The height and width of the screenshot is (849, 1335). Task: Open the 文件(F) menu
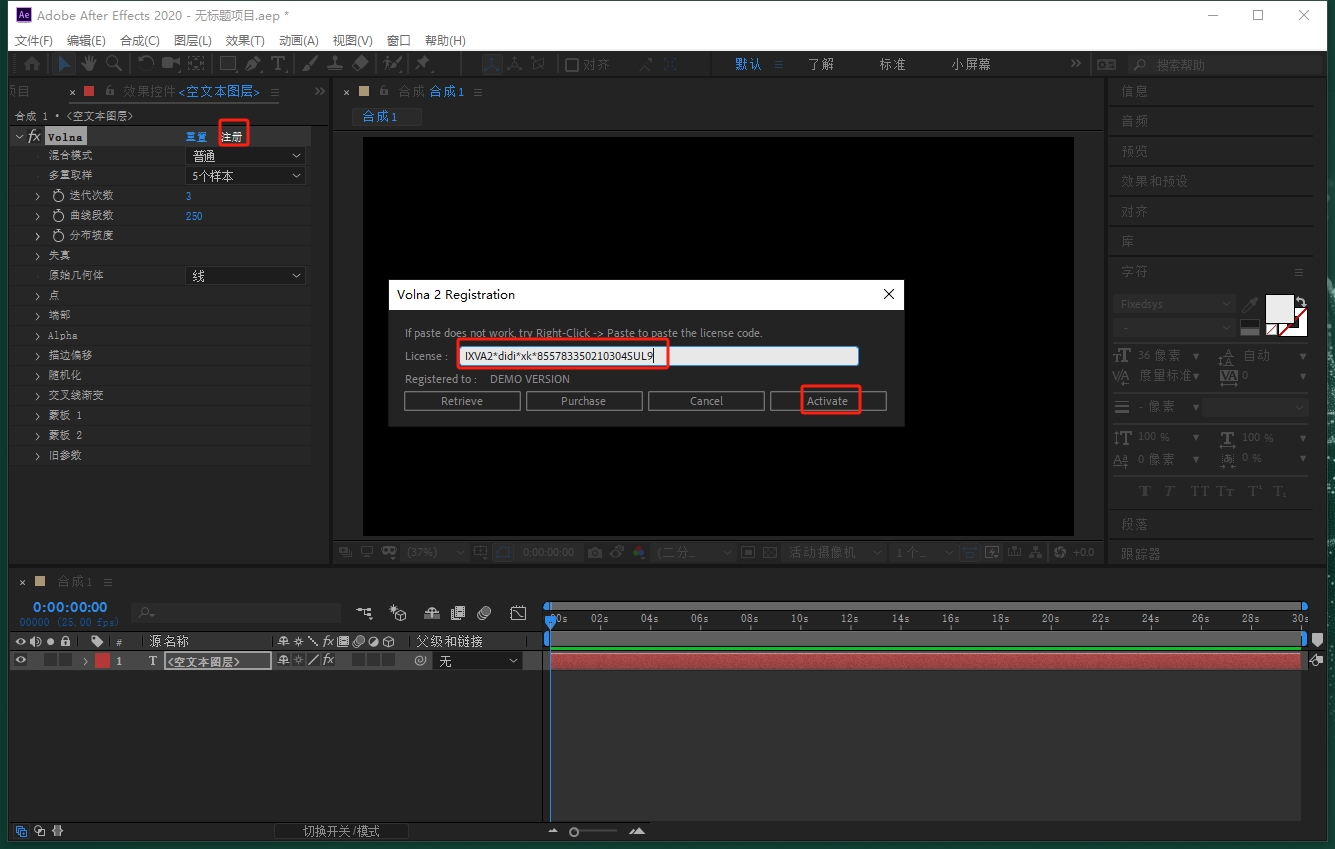point(34,41)
